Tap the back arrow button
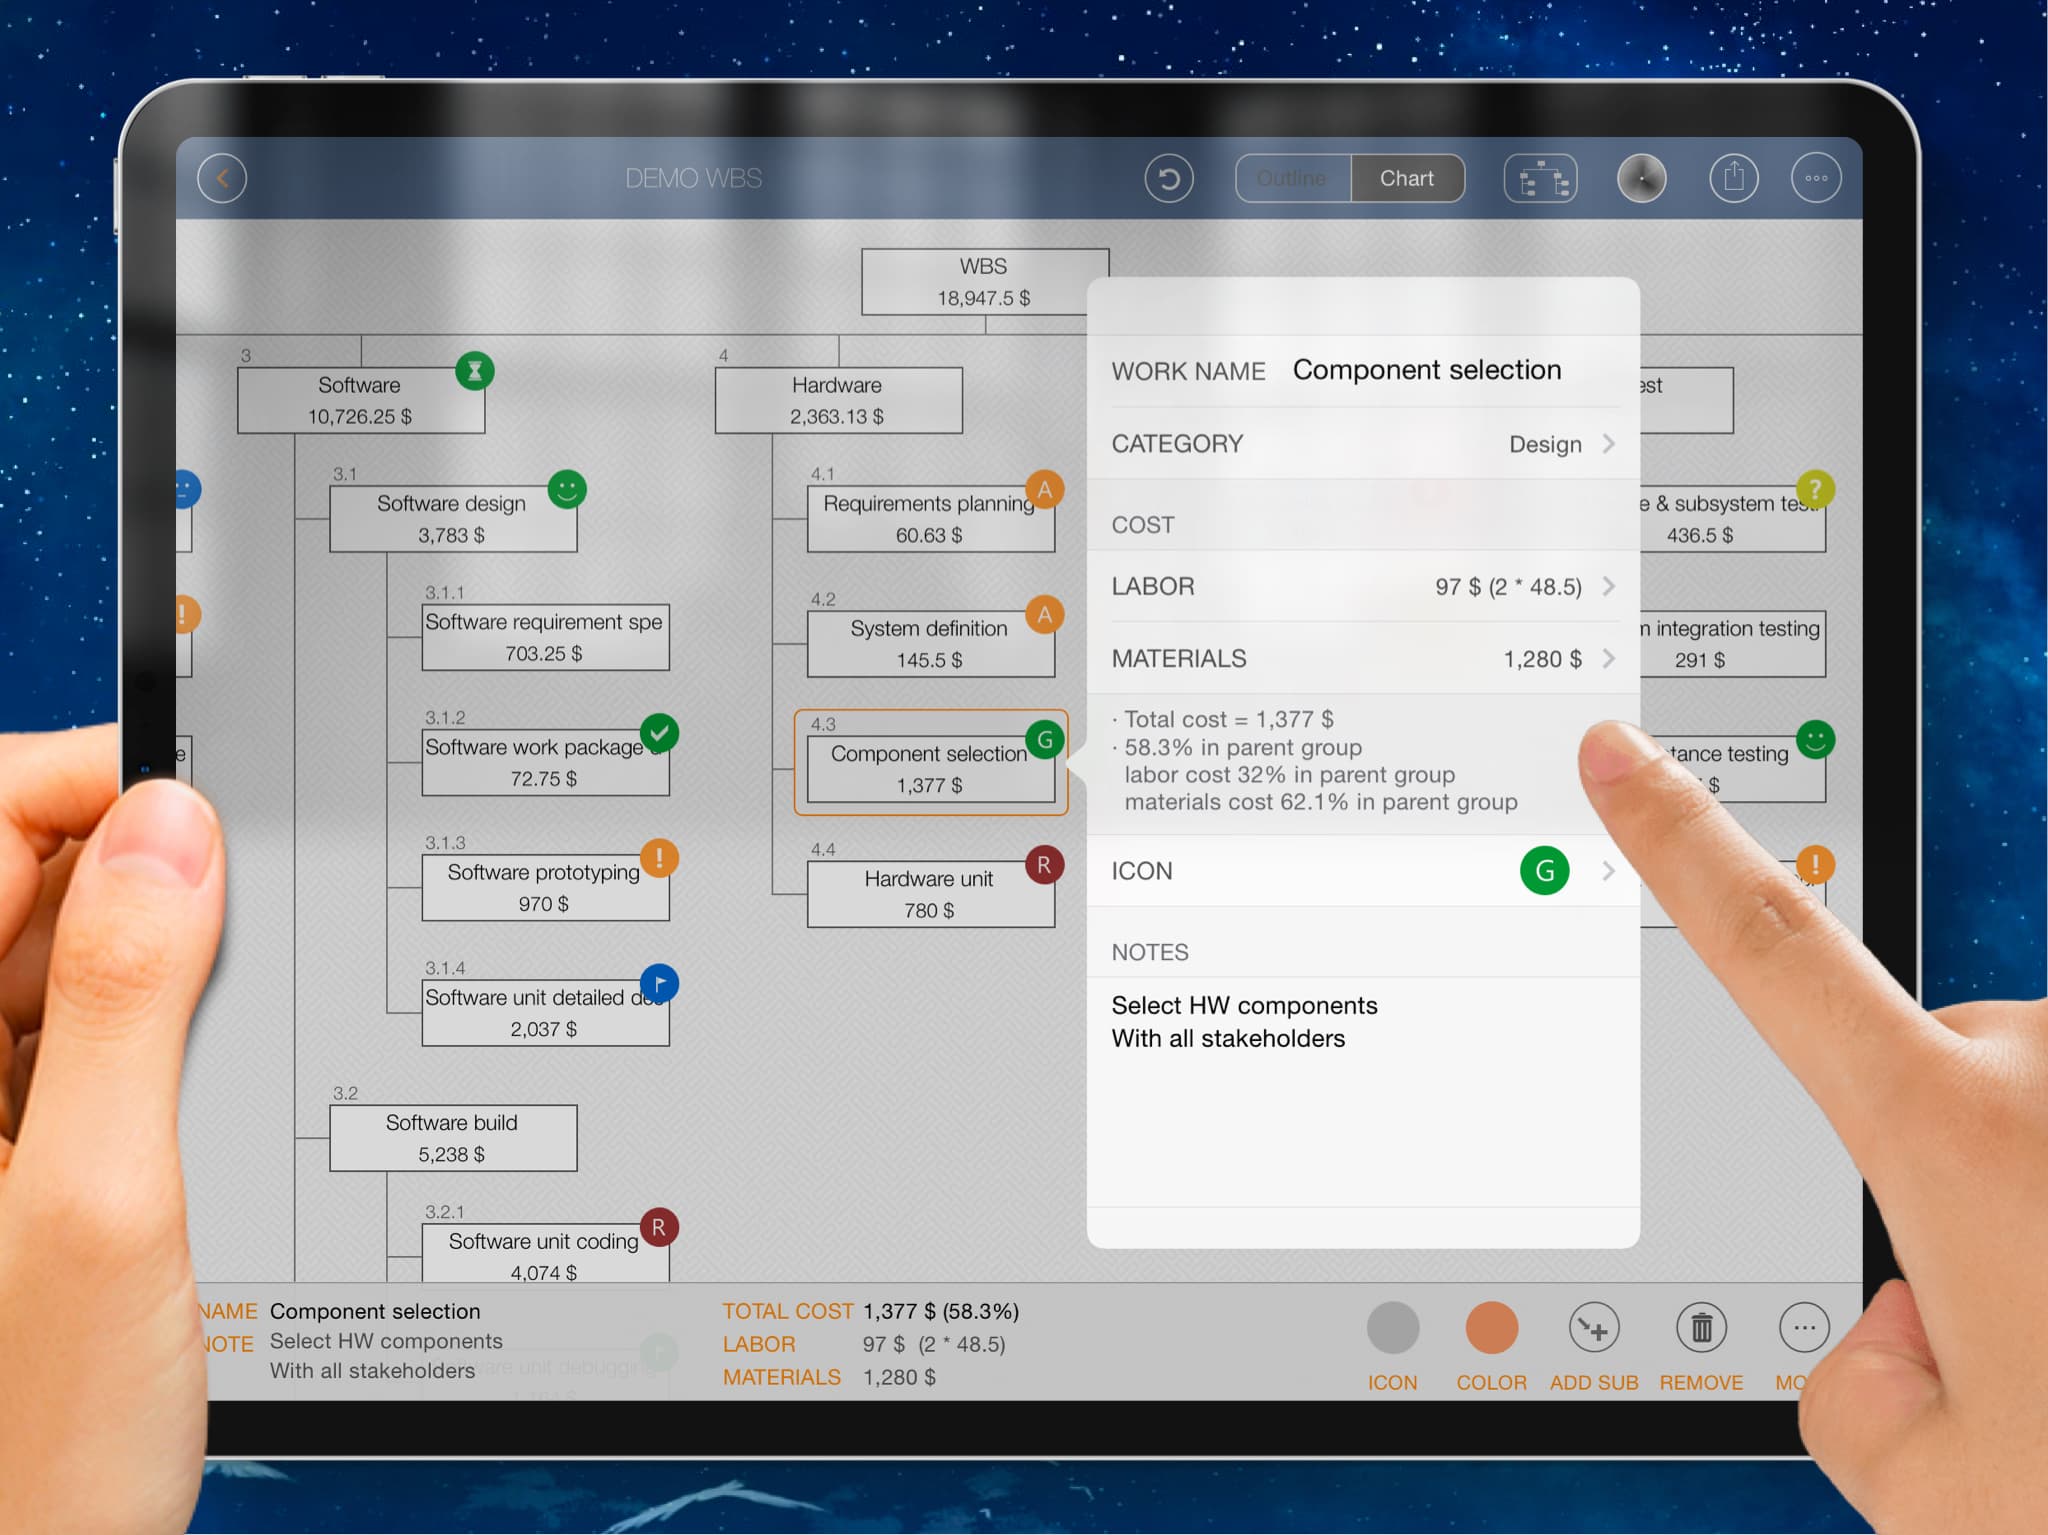This screenshot has height=1535, width=2048. [222, 179]
